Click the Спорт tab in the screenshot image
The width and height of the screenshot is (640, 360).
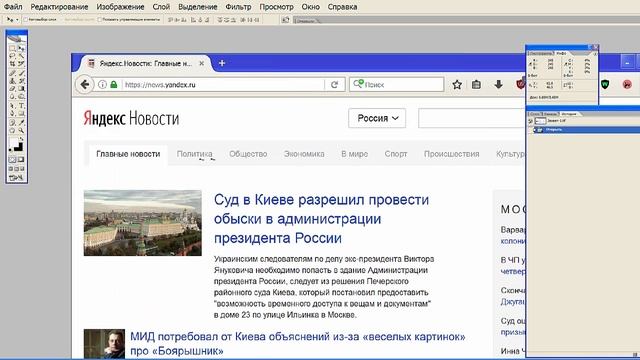coord(396,154)
